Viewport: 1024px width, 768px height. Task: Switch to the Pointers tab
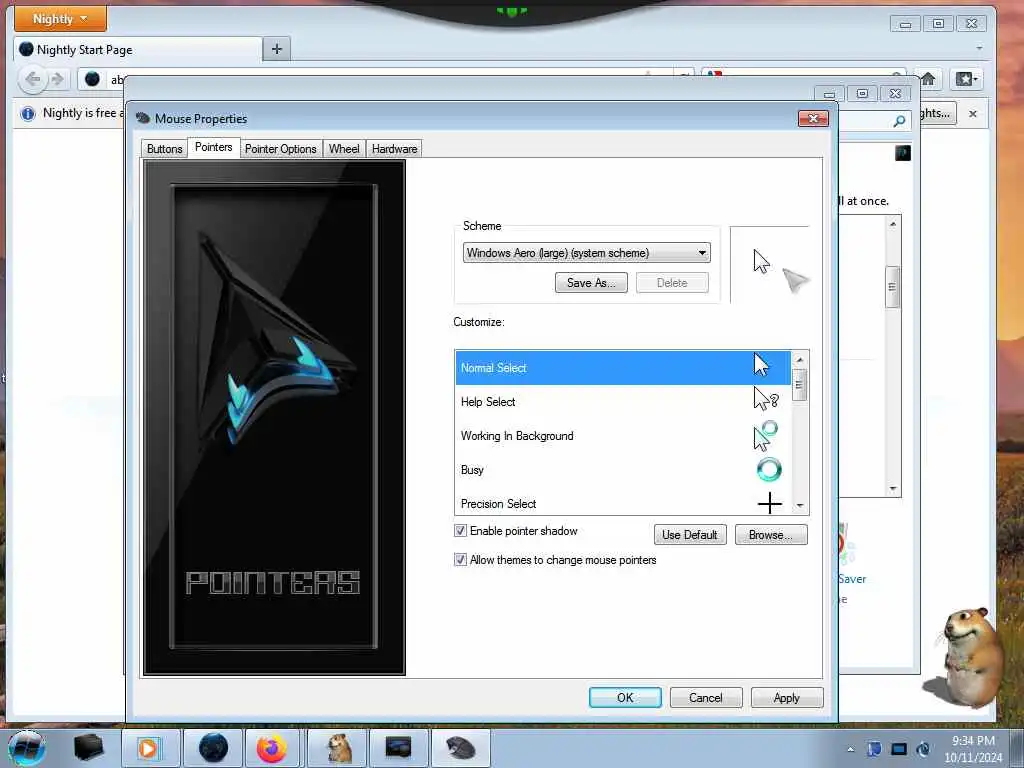point(214,147)
